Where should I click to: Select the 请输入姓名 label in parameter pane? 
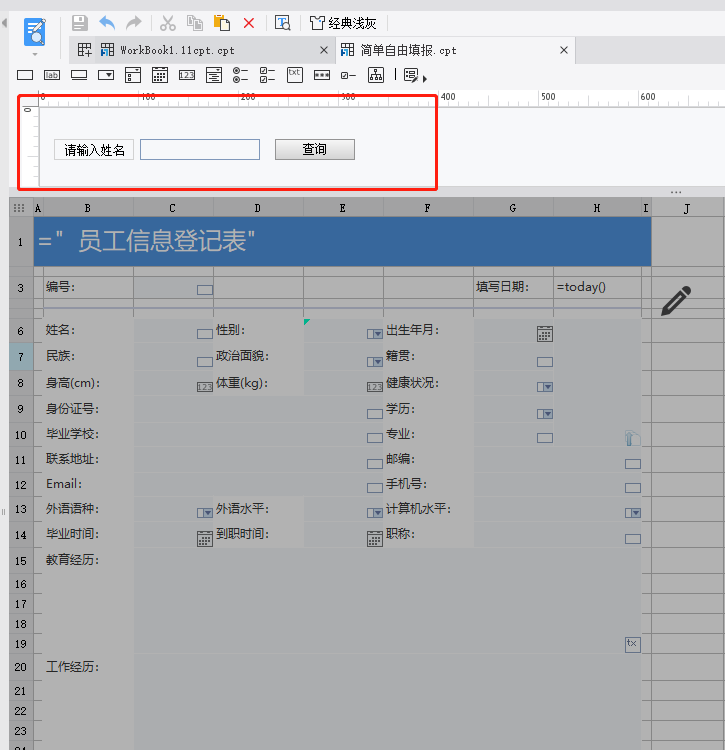coord(94,150)
